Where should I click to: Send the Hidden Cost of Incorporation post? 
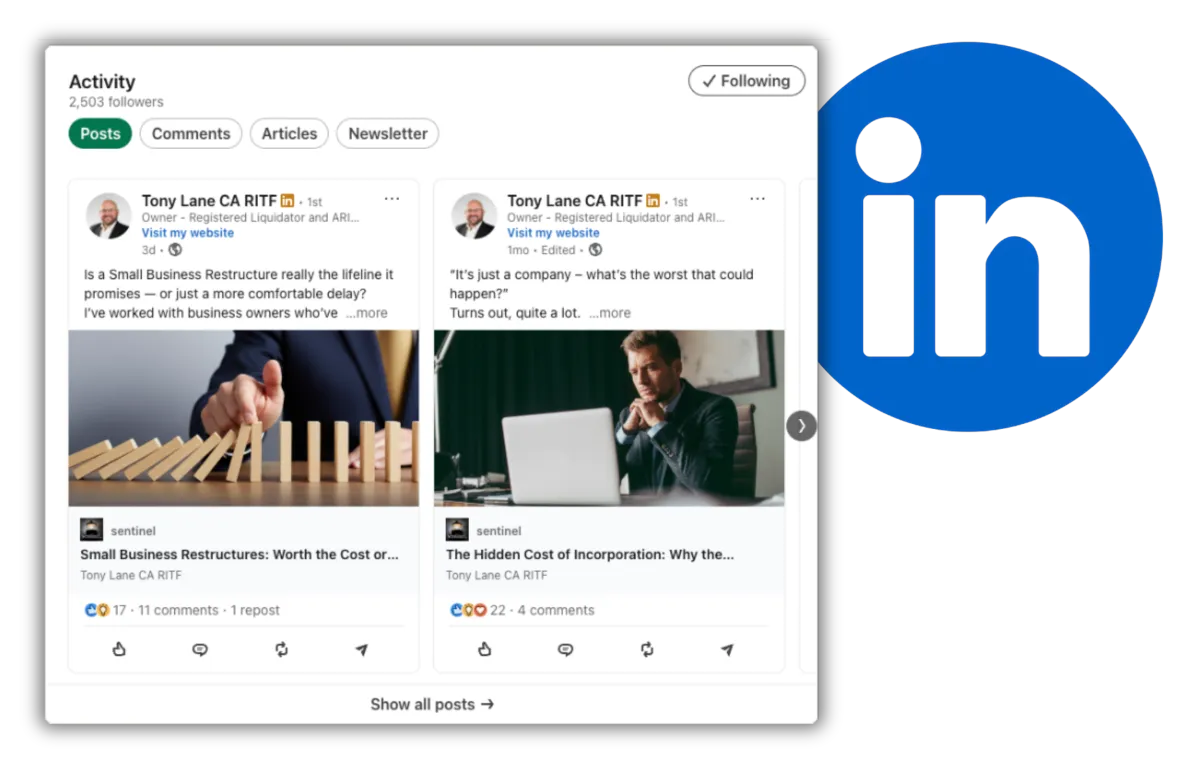click(727, 650)
